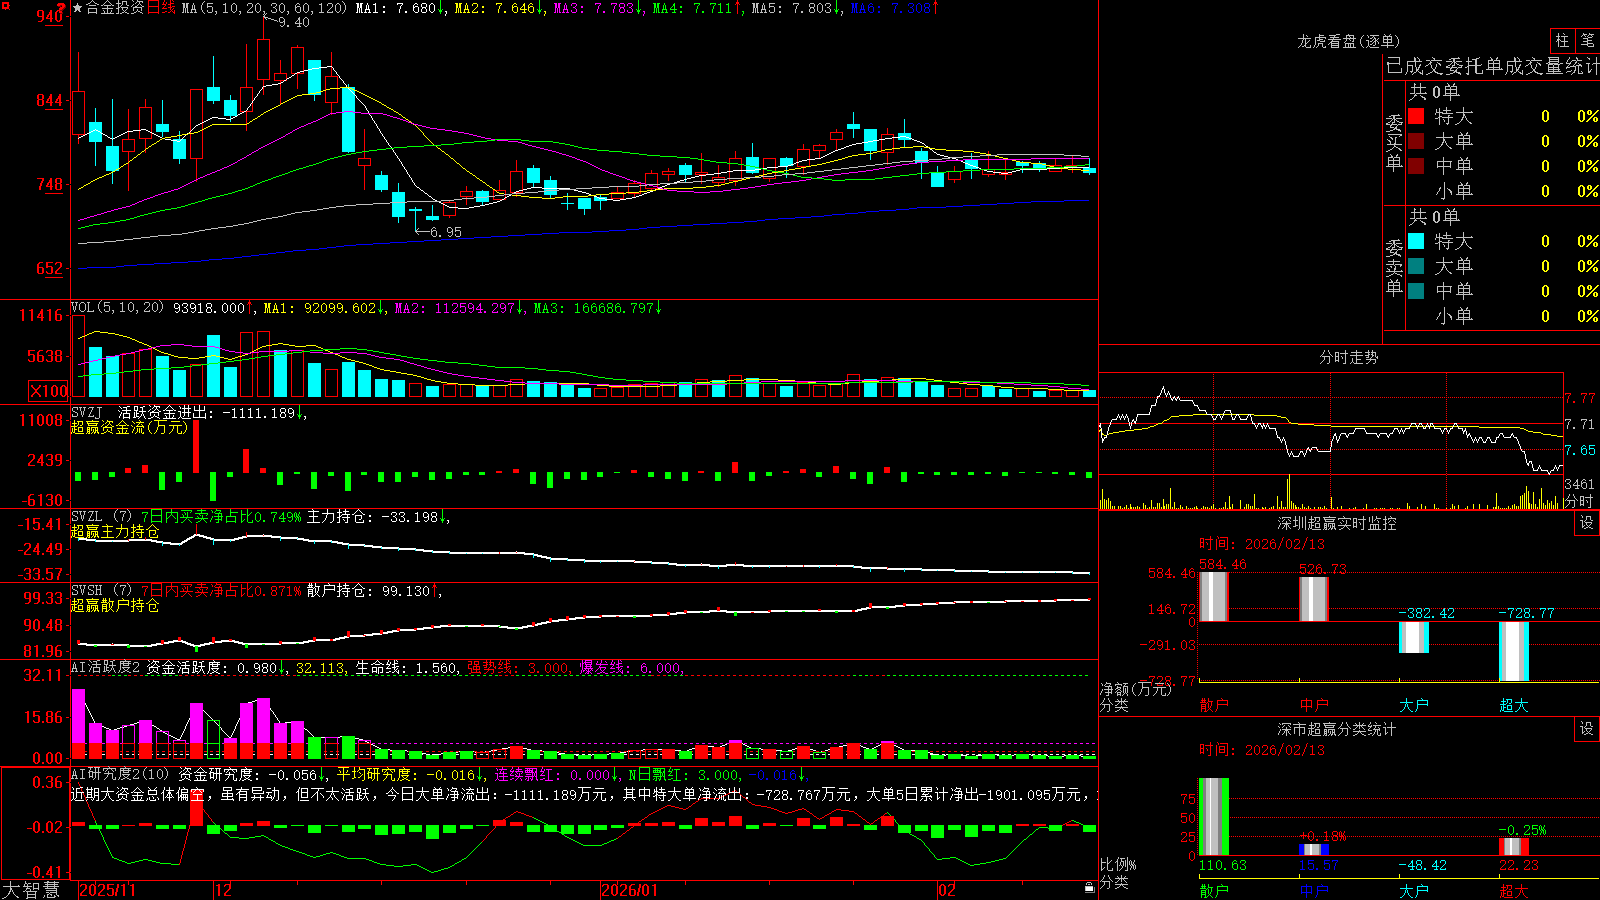Click 散户持仓: 99.130 value
Viewport: 1600px width, 900px height.
[374, 591]
